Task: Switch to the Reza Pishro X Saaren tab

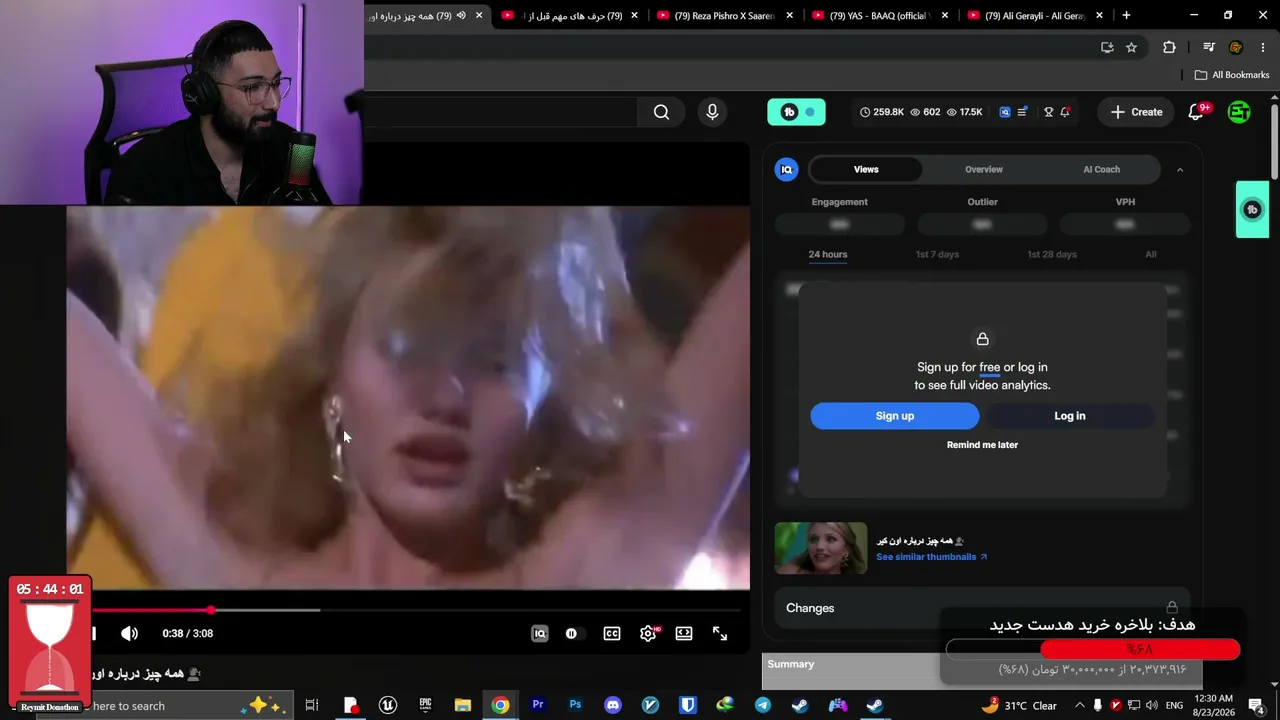Action: click(725, 16)
